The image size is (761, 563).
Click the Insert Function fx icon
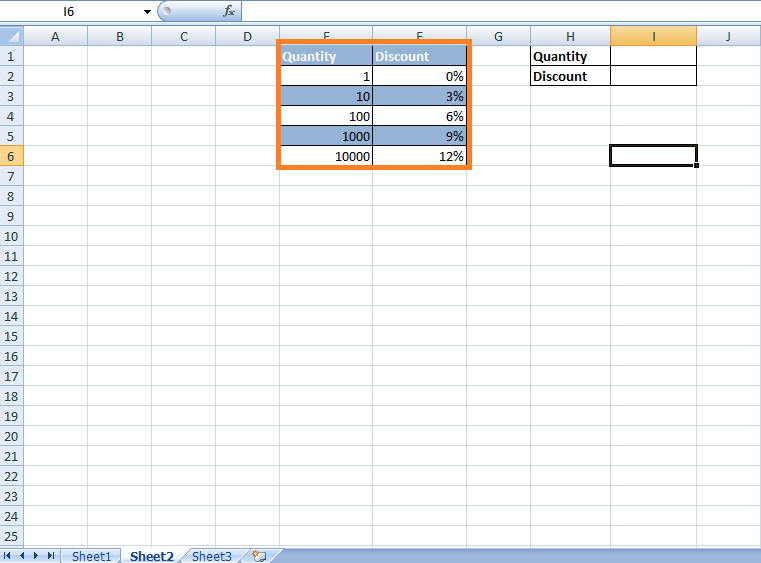(x=229, y=11)
